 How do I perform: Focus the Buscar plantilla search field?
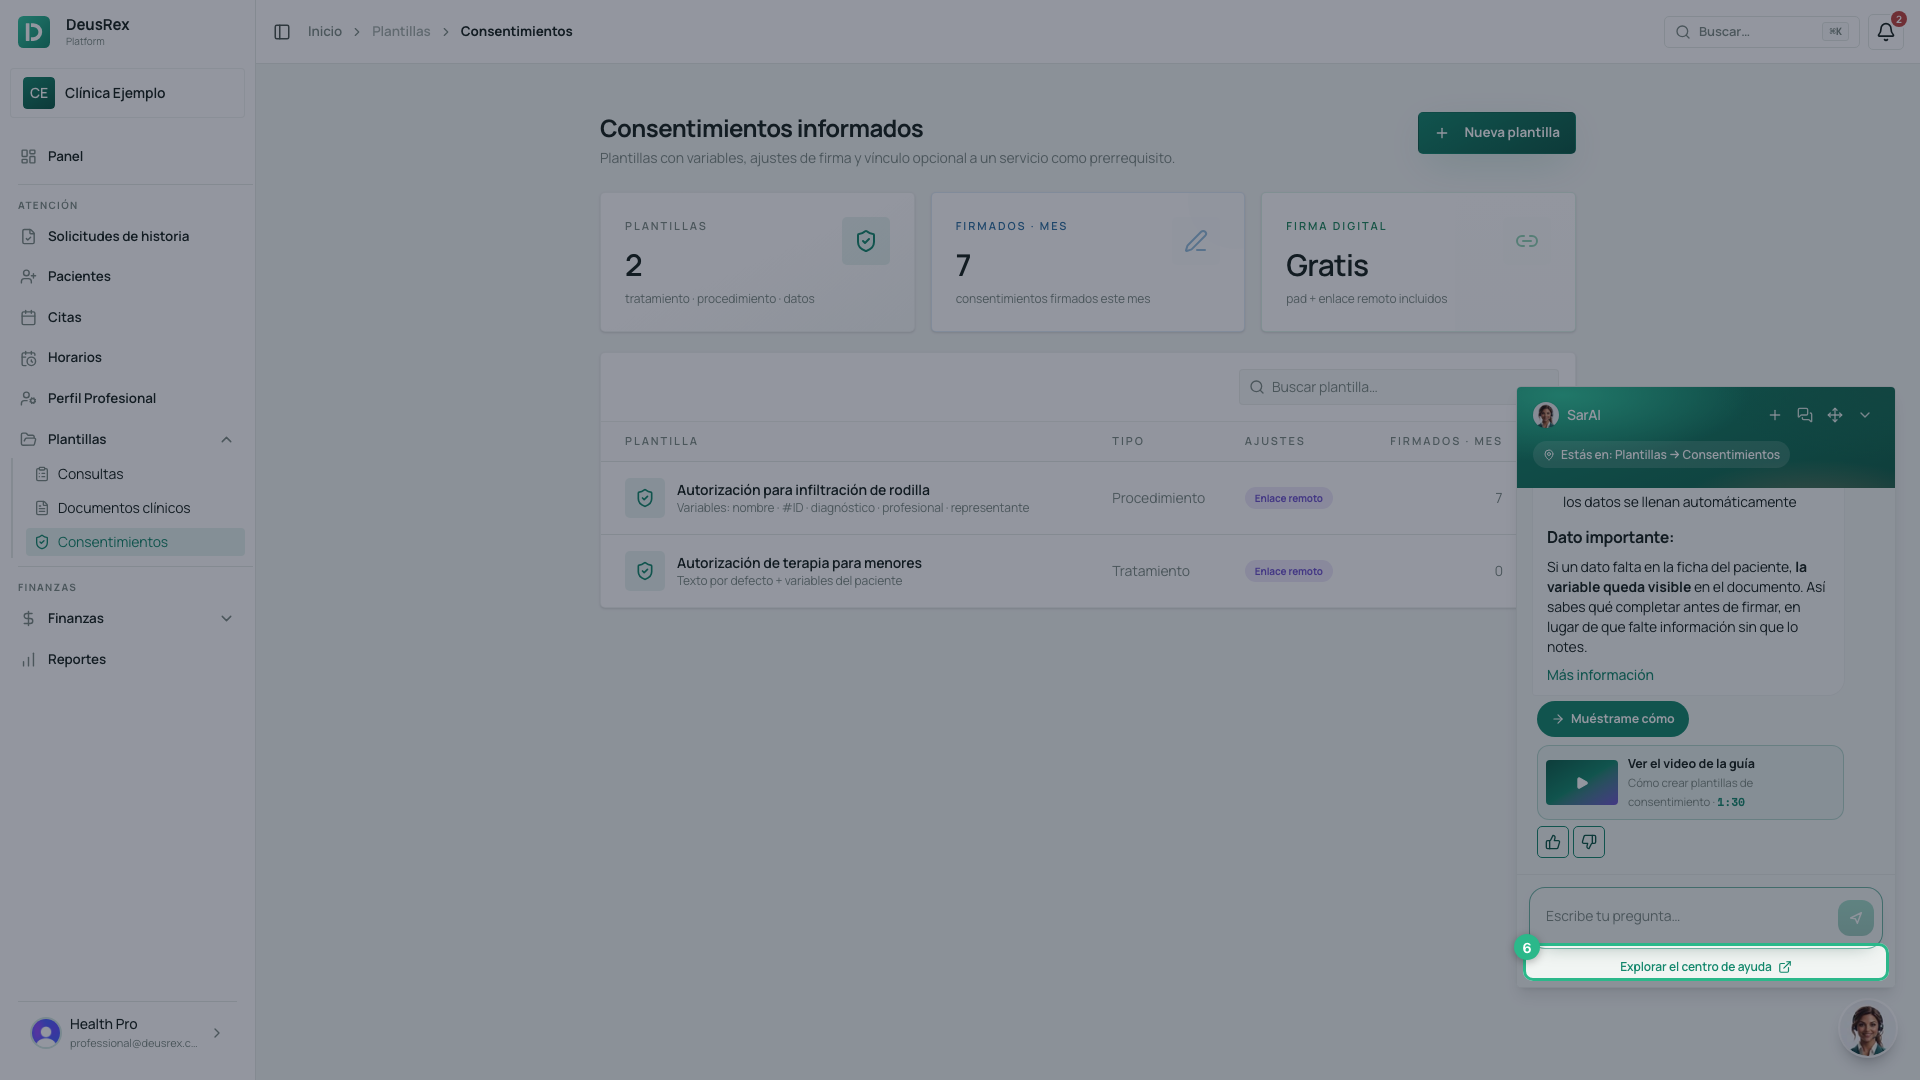[x=1398, y=387]
